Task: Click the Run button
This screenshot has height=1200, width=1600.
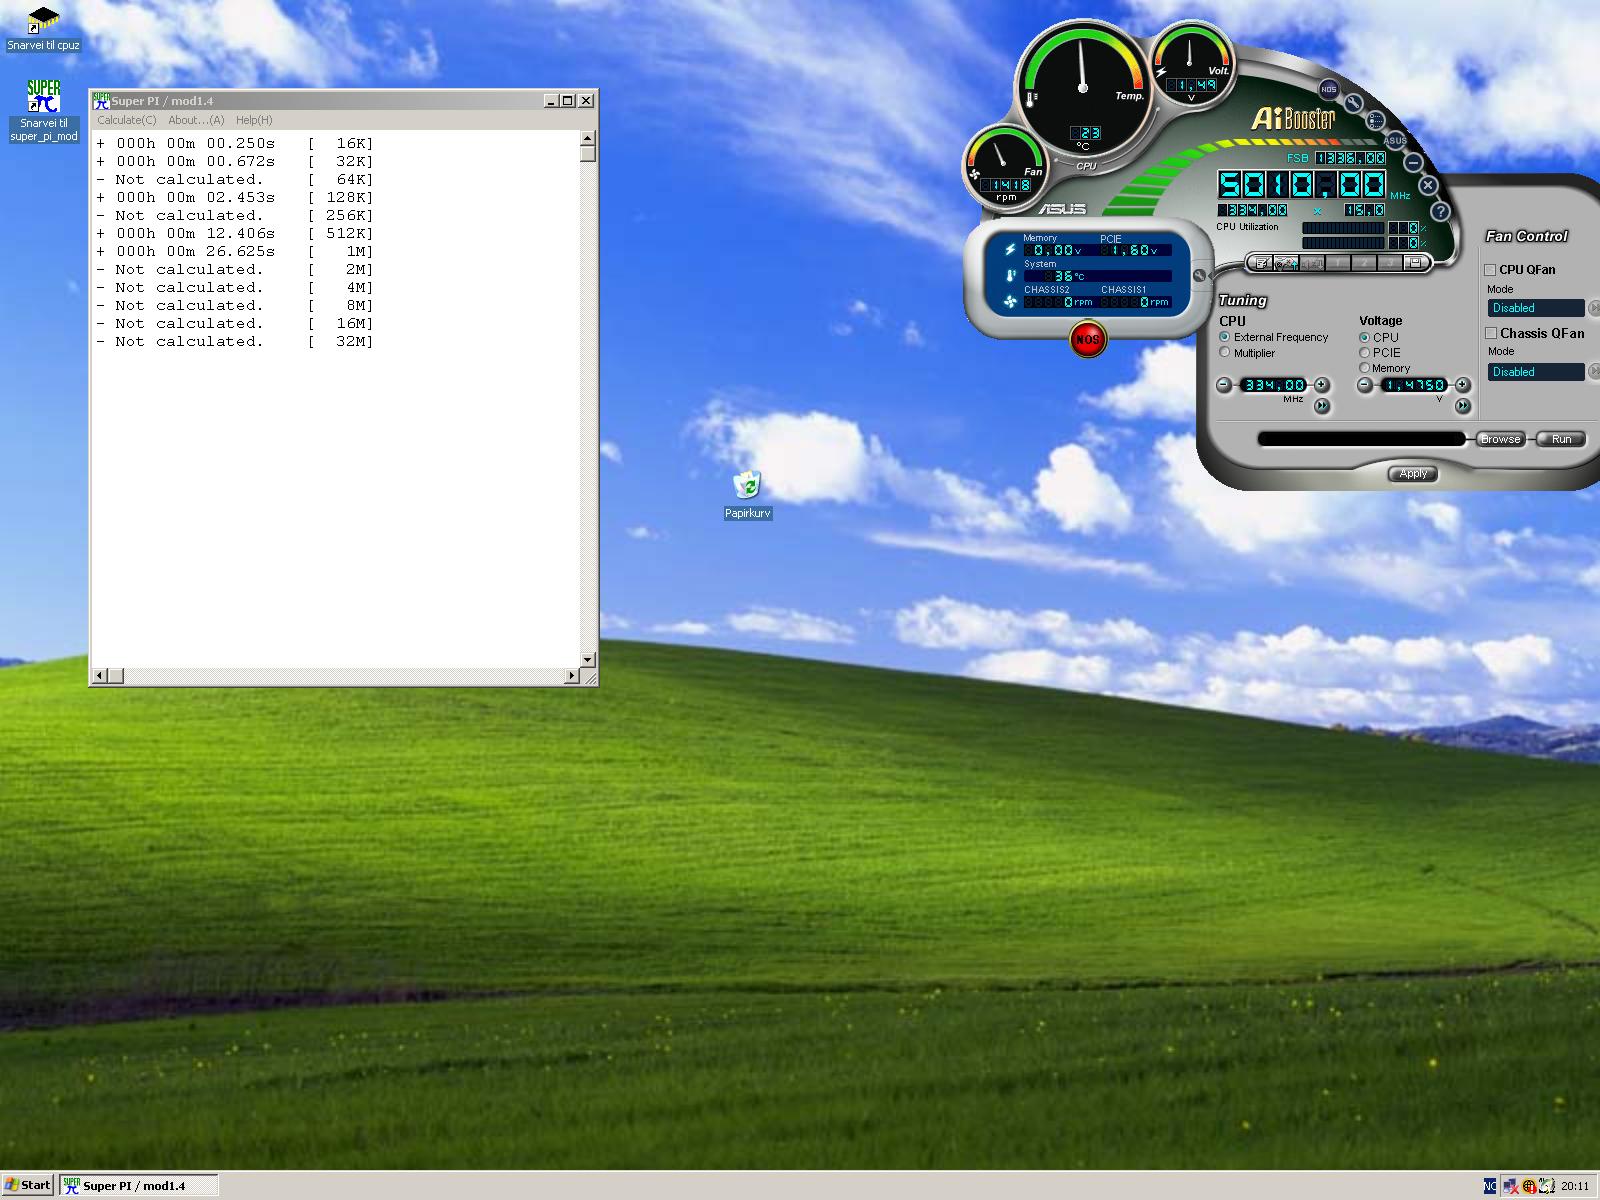Action: pyautogui.click(x=1561, y=439)
